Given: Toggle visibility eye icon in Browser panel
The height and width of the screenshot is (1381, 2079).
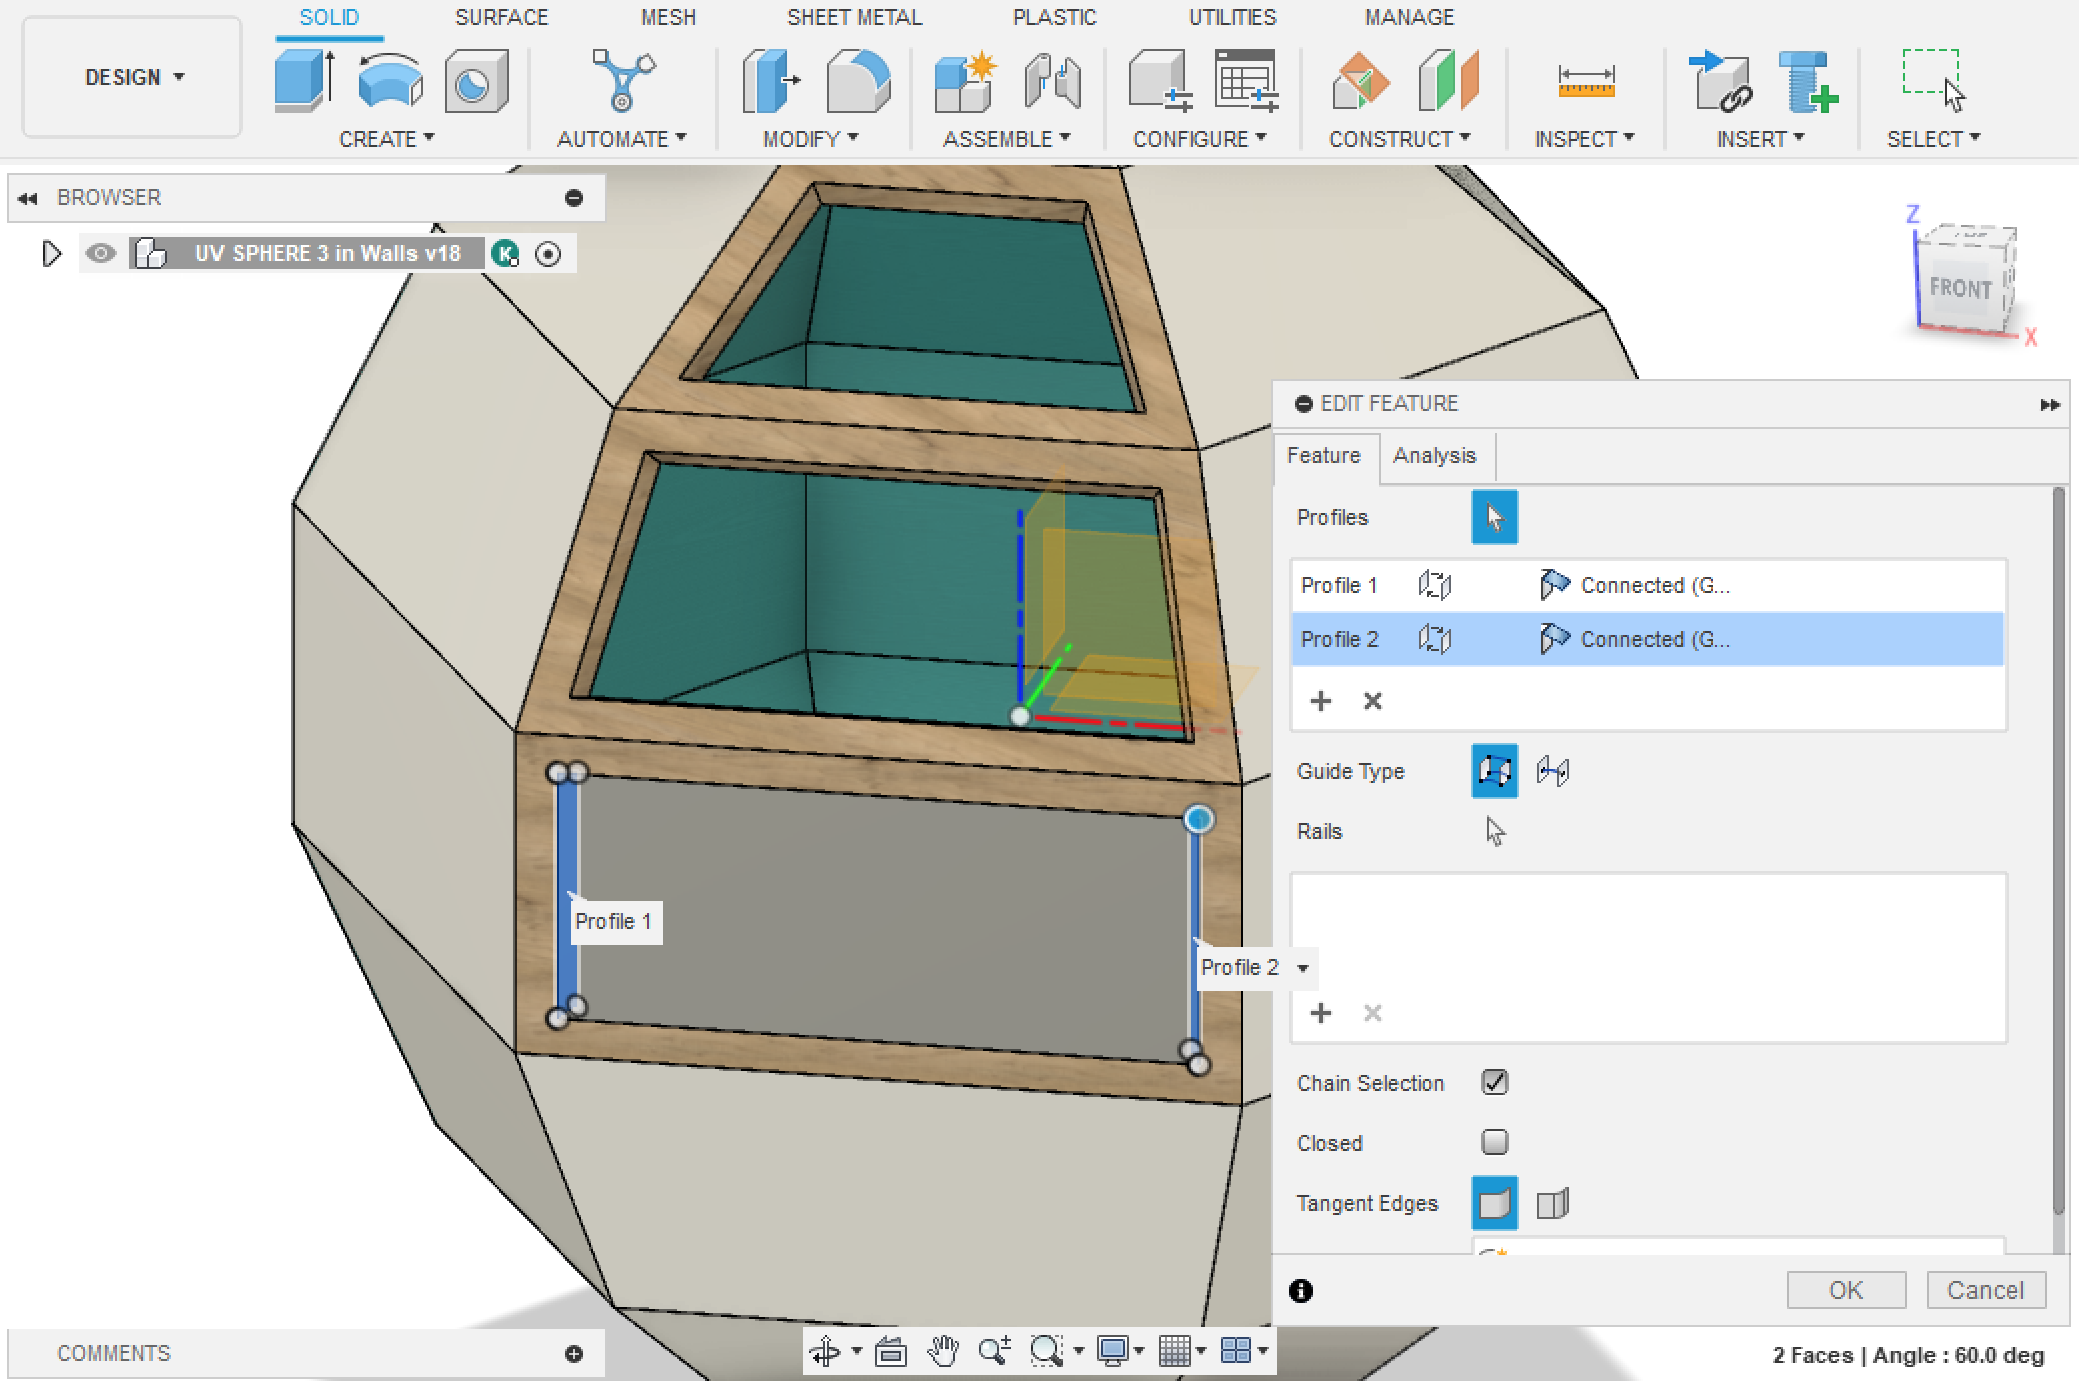Looking at the screenshot, I should (102, 253).
